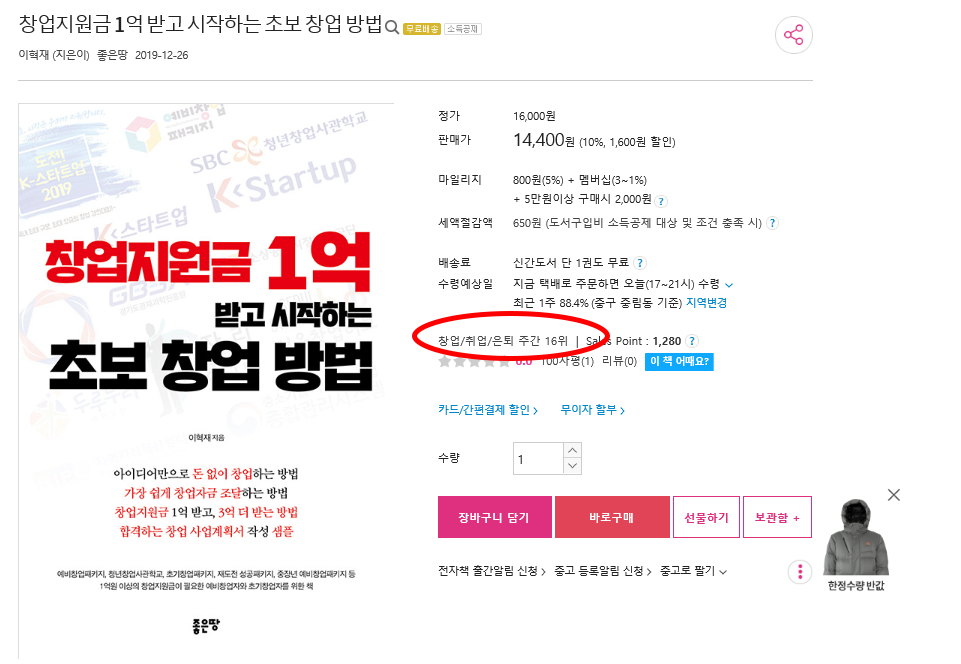Open the help icon next to 구매시 2,000원

click(x=661, y=201)
